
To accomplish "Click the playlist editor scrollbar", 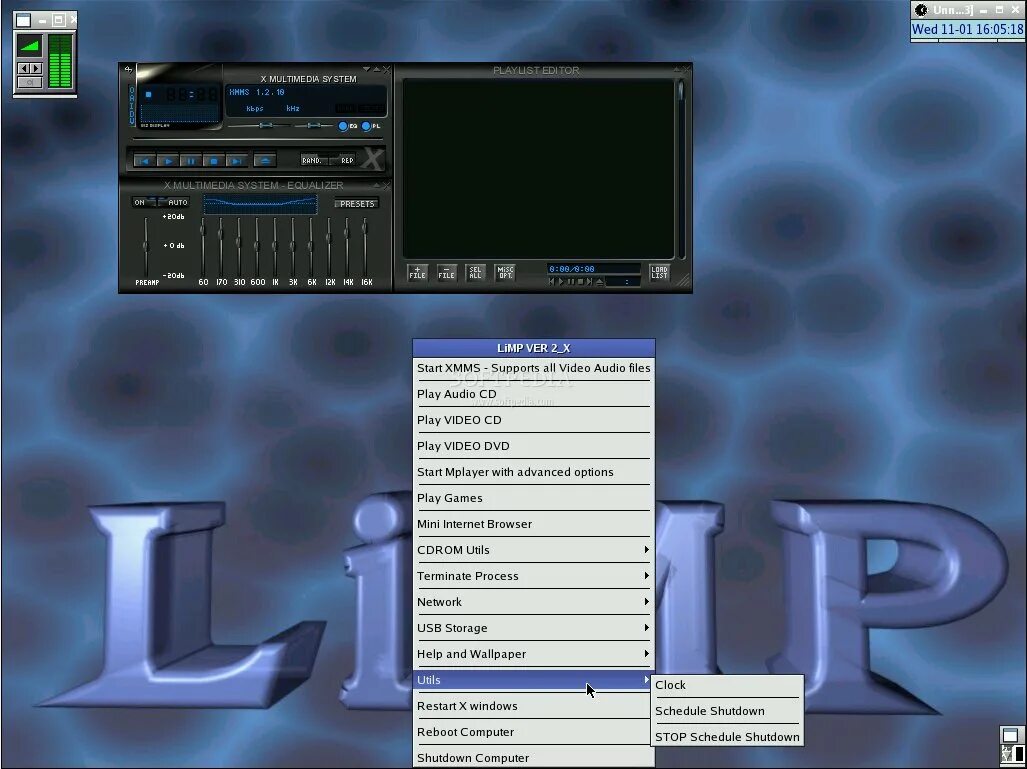I will click(681, 169).
